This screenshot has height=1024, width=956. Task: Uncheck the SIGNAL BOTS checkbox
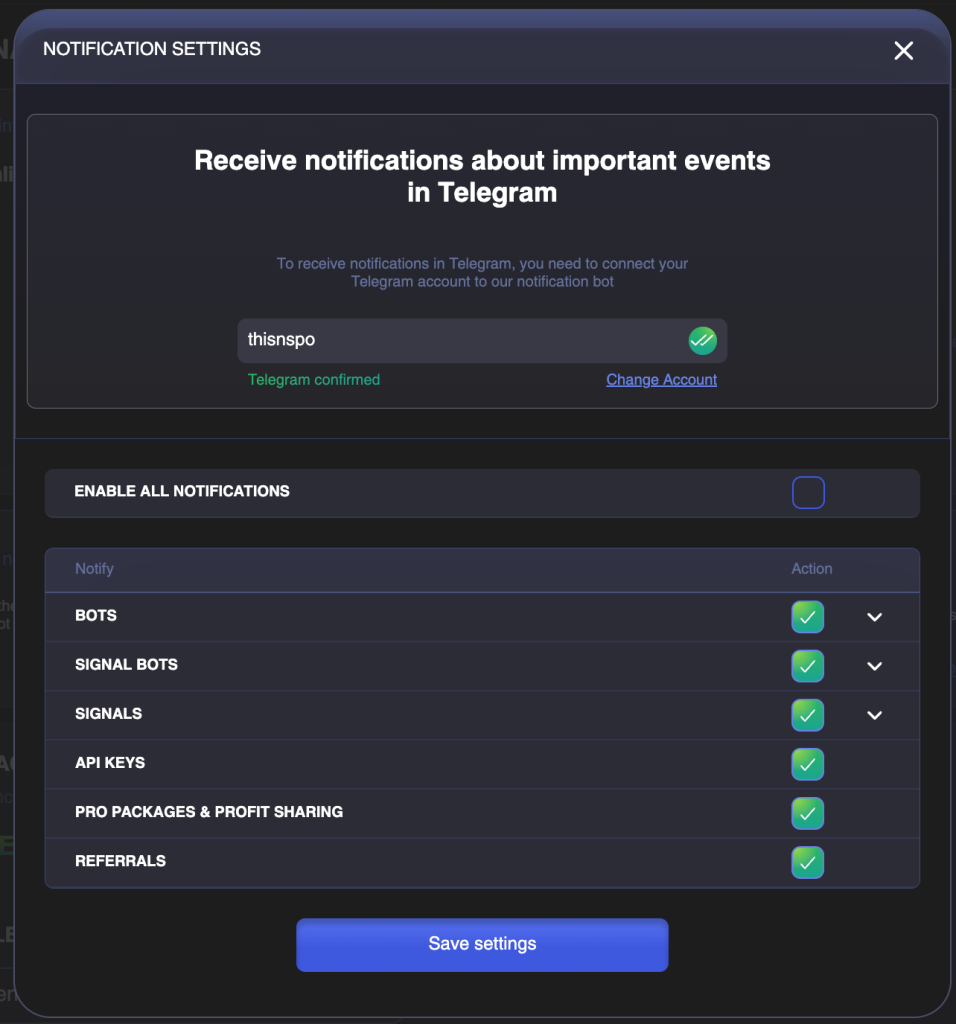807,666
